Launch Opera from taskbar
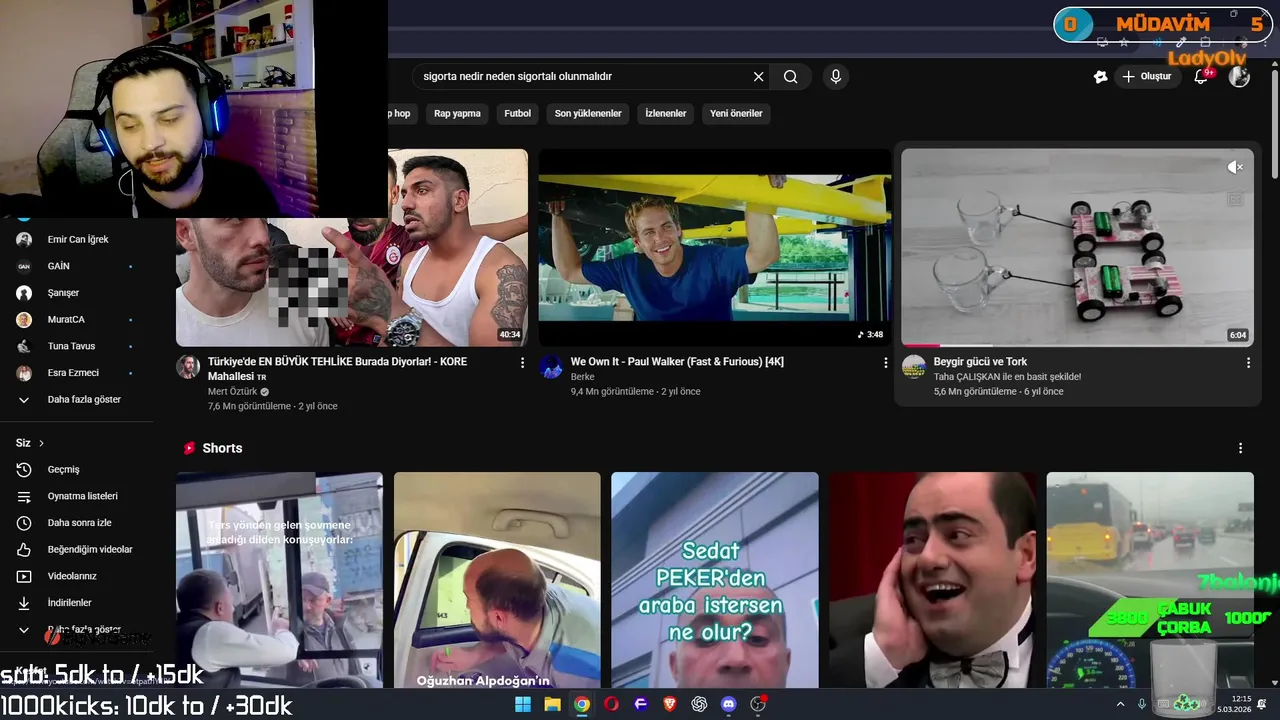This screenshot has width=1280, height=720. click(x=611, y=704)
